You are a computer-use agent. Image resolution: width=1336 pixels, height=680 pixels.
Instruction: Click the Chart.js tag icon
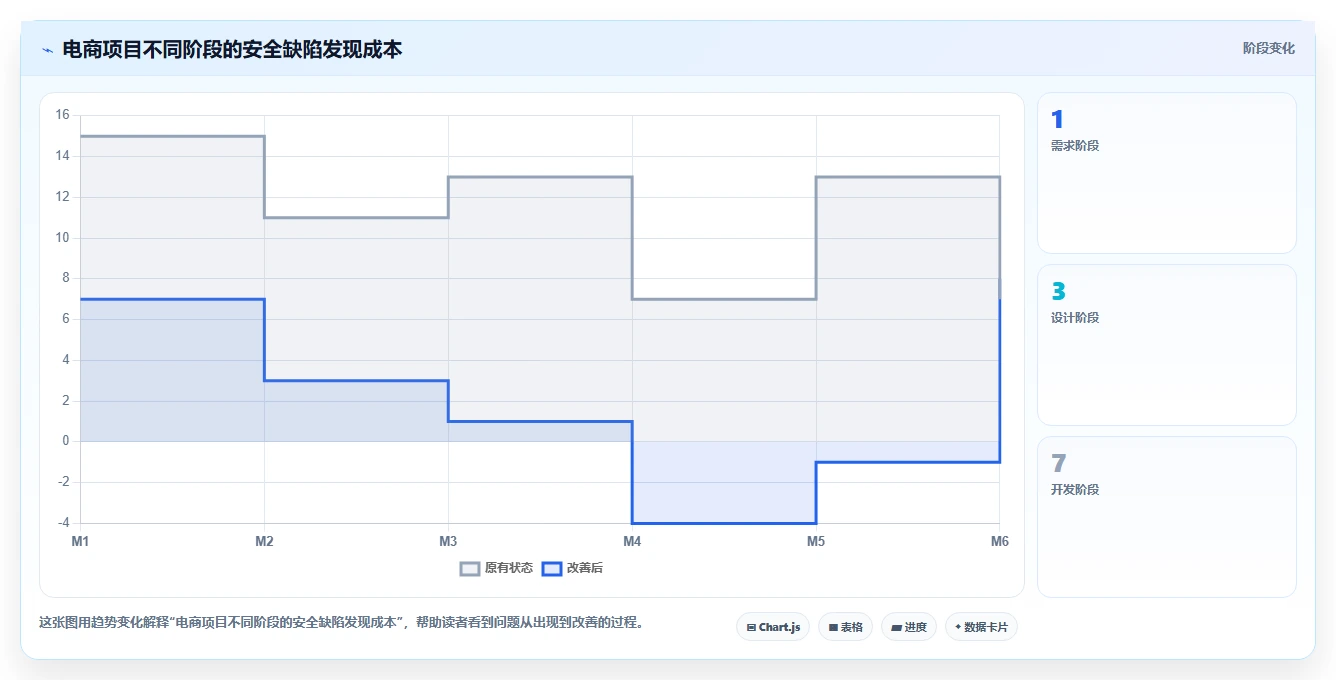pos(751,628)
